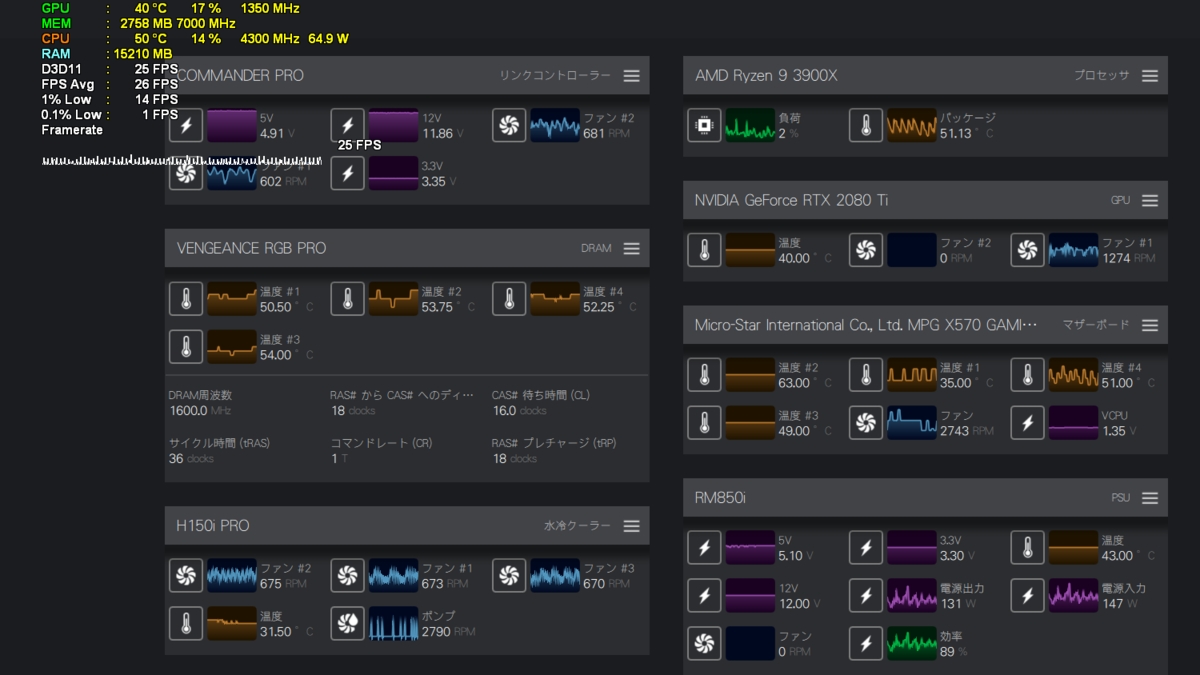Image resolution: width=1200 pixels, height=675 pixels.
Task: Click the 602 RPM fan icon in COMMANDER PRO
Action: 186,174
